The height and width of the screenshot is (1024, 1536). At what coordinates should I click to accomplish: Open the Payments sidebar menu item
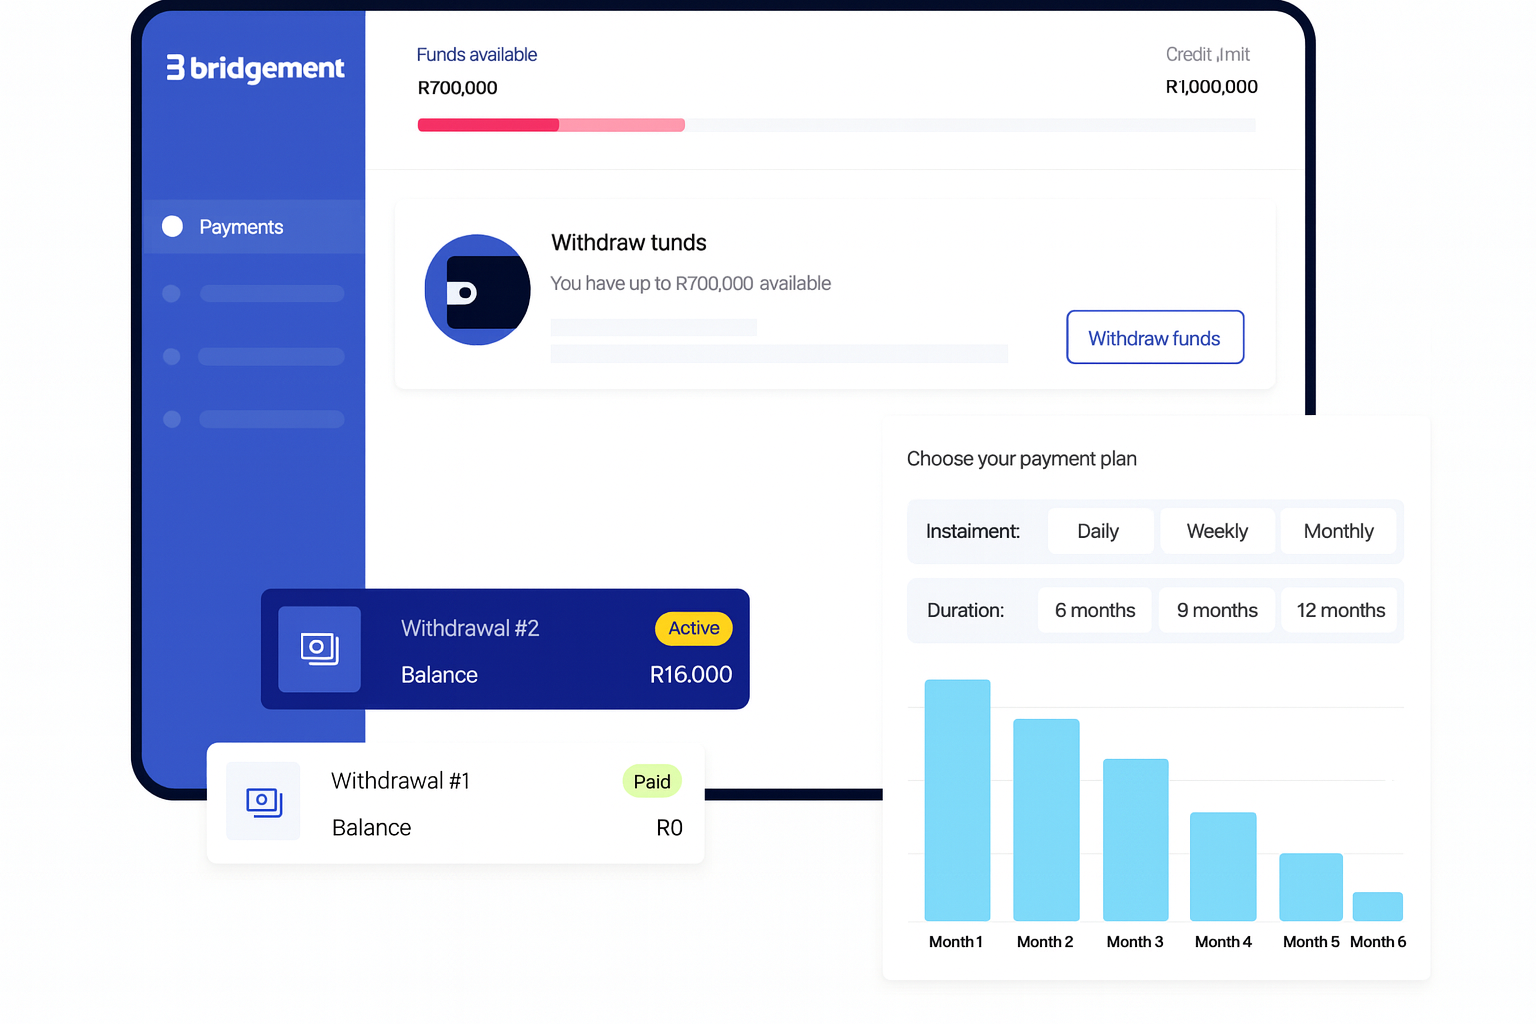click(241, 227)
